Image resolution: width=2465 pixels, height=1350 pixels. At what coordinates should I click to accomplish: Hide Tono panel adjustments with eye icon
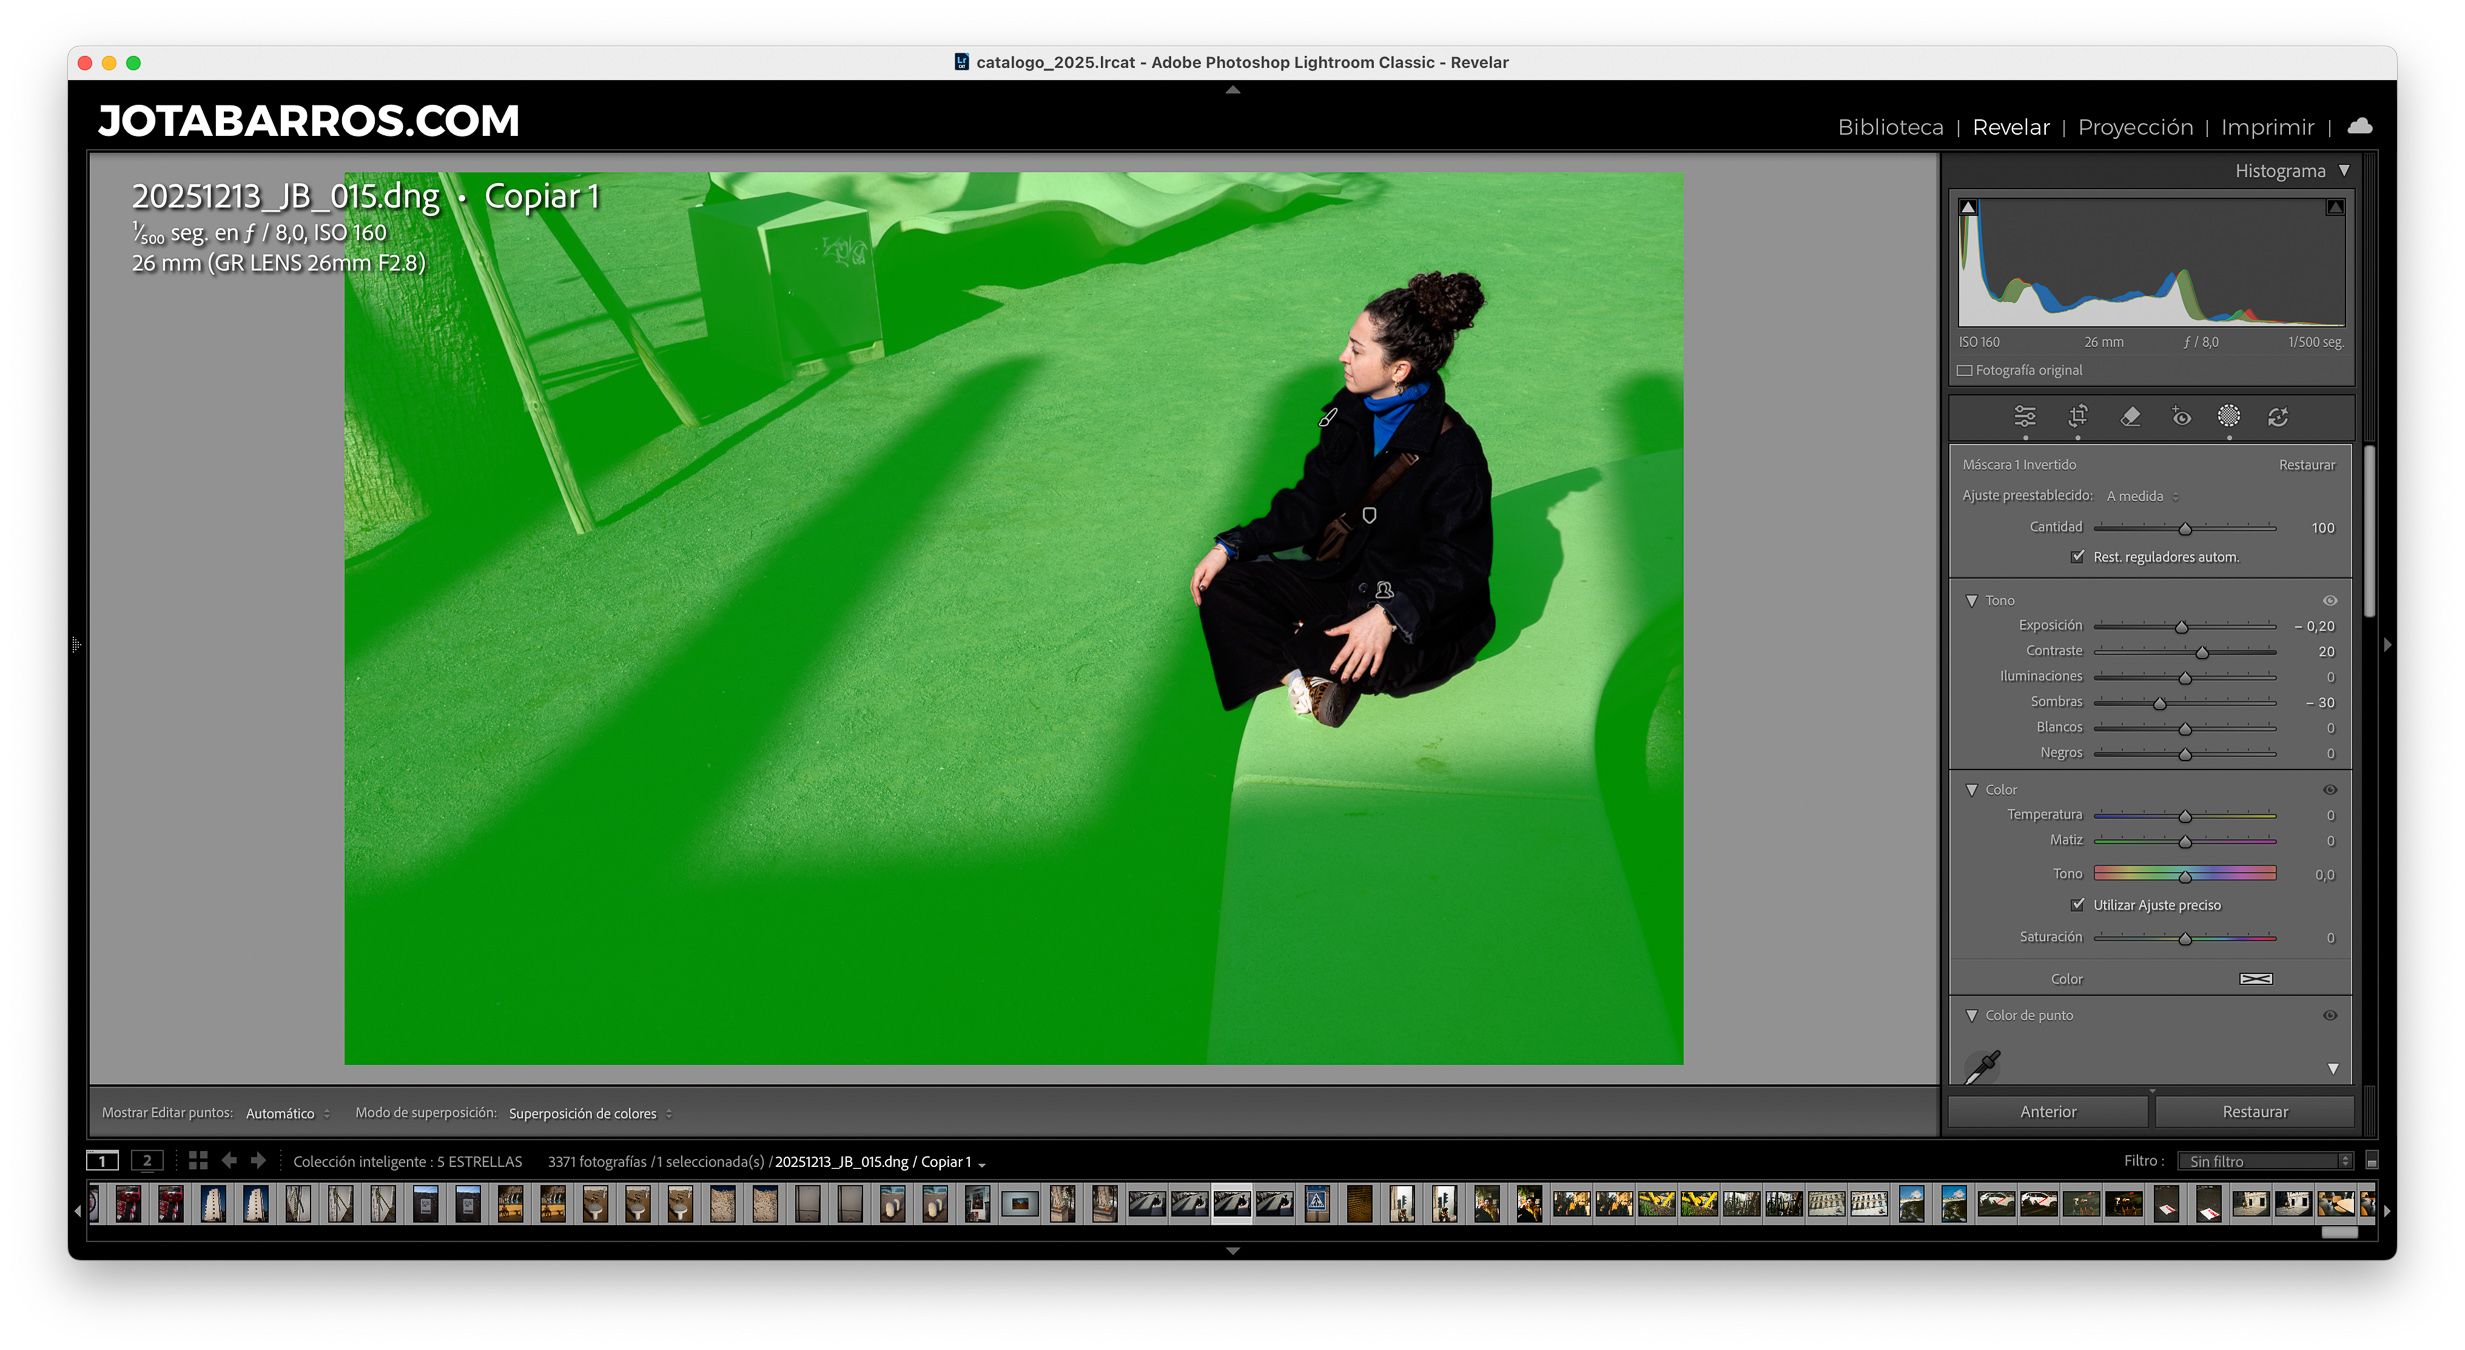click(x=2330, y=600)
